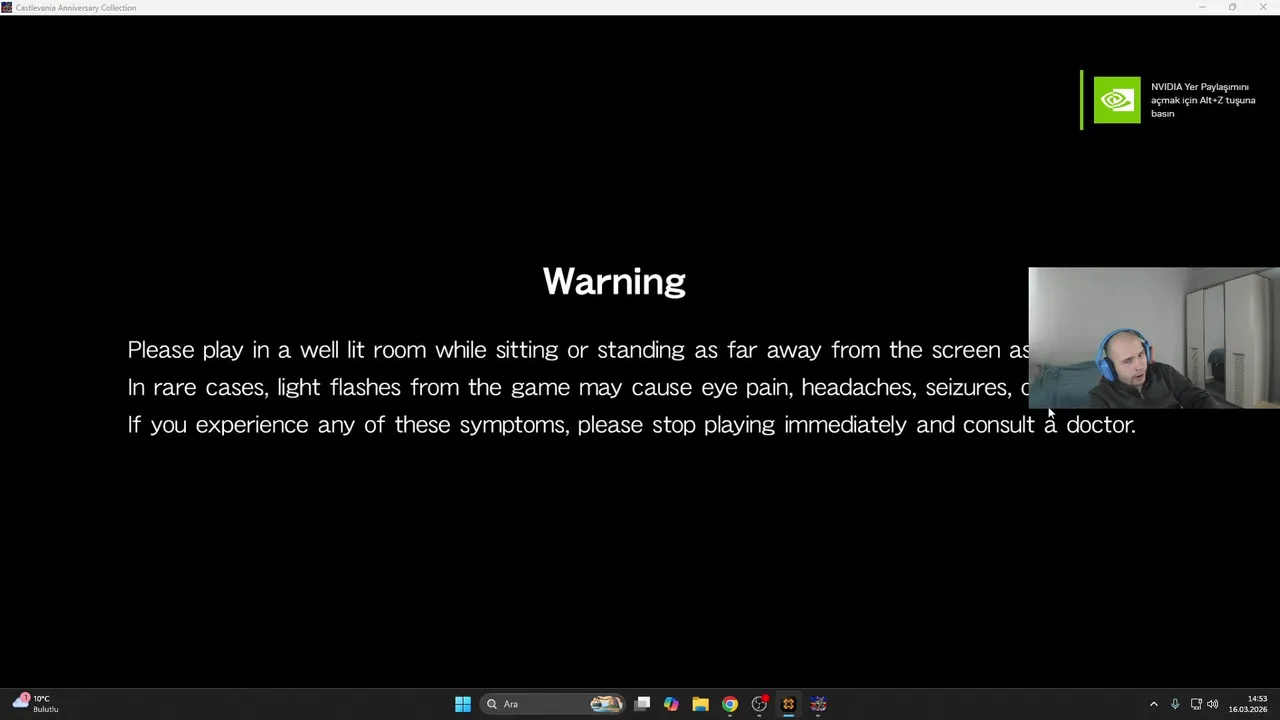Viewport: 1280px width, 720px height.
Task: Click the text 'Please play in a well lit room'
Action: [277, 350]
